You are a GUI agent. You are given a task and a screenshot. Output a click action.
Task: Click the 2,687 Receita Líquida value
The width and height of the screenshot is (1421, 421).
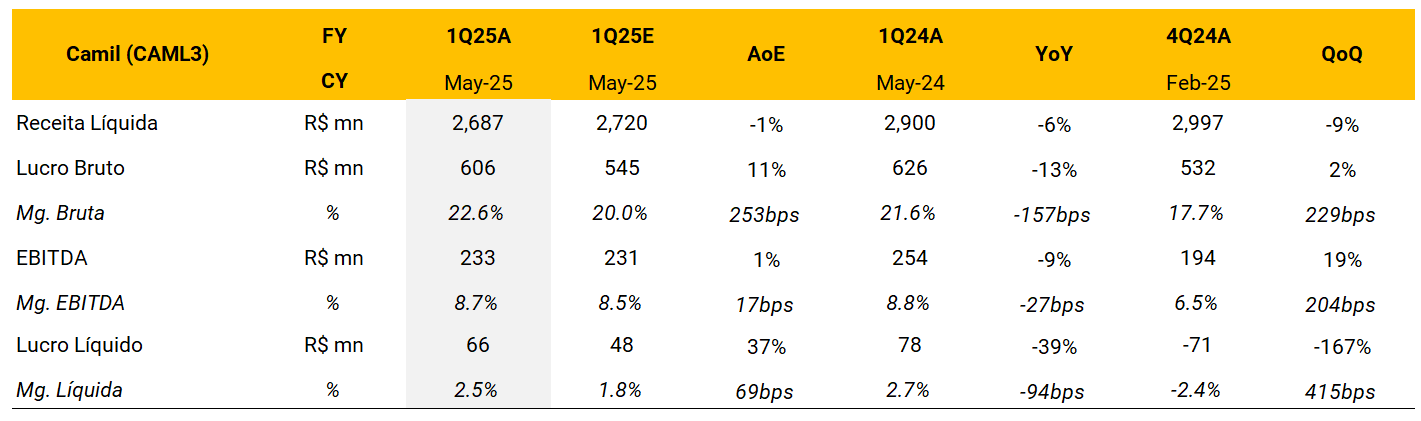[x=478, y=124]
